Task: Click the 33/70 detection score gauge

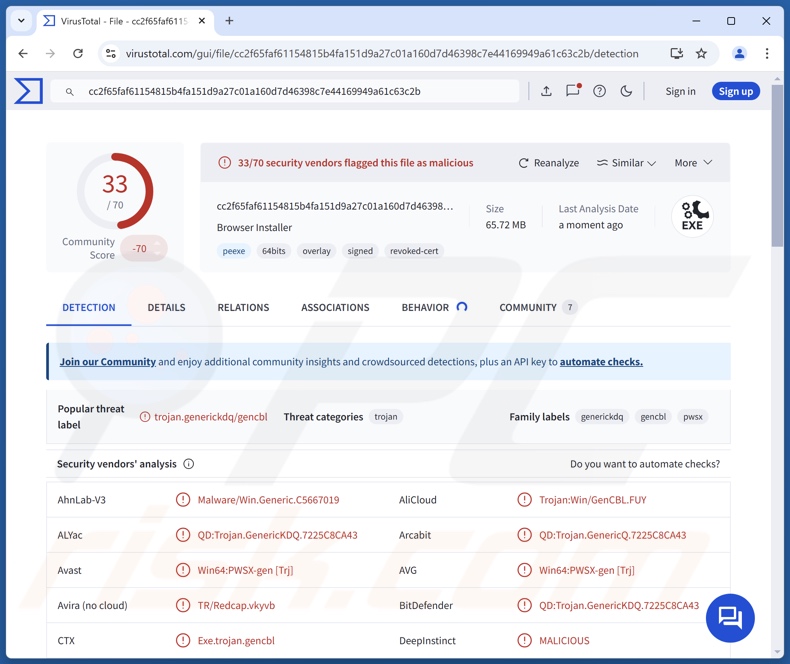Action: tap(115, 191)
